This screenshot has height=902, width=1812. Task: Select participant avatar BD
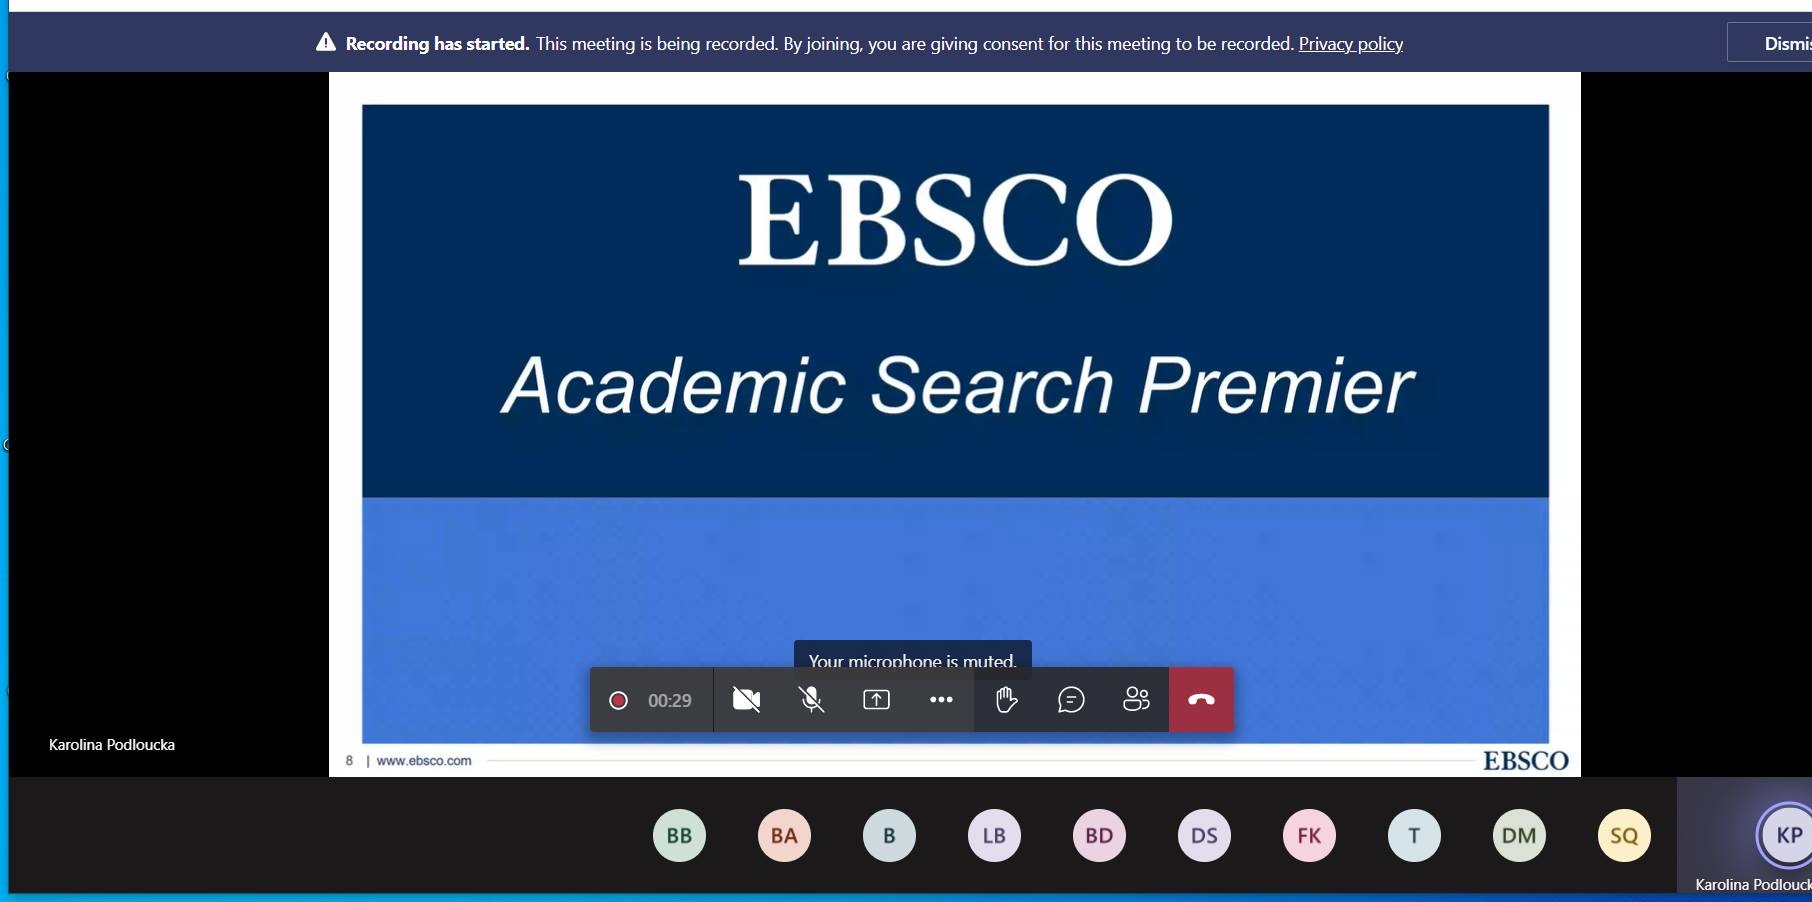tap(1099, 835)
